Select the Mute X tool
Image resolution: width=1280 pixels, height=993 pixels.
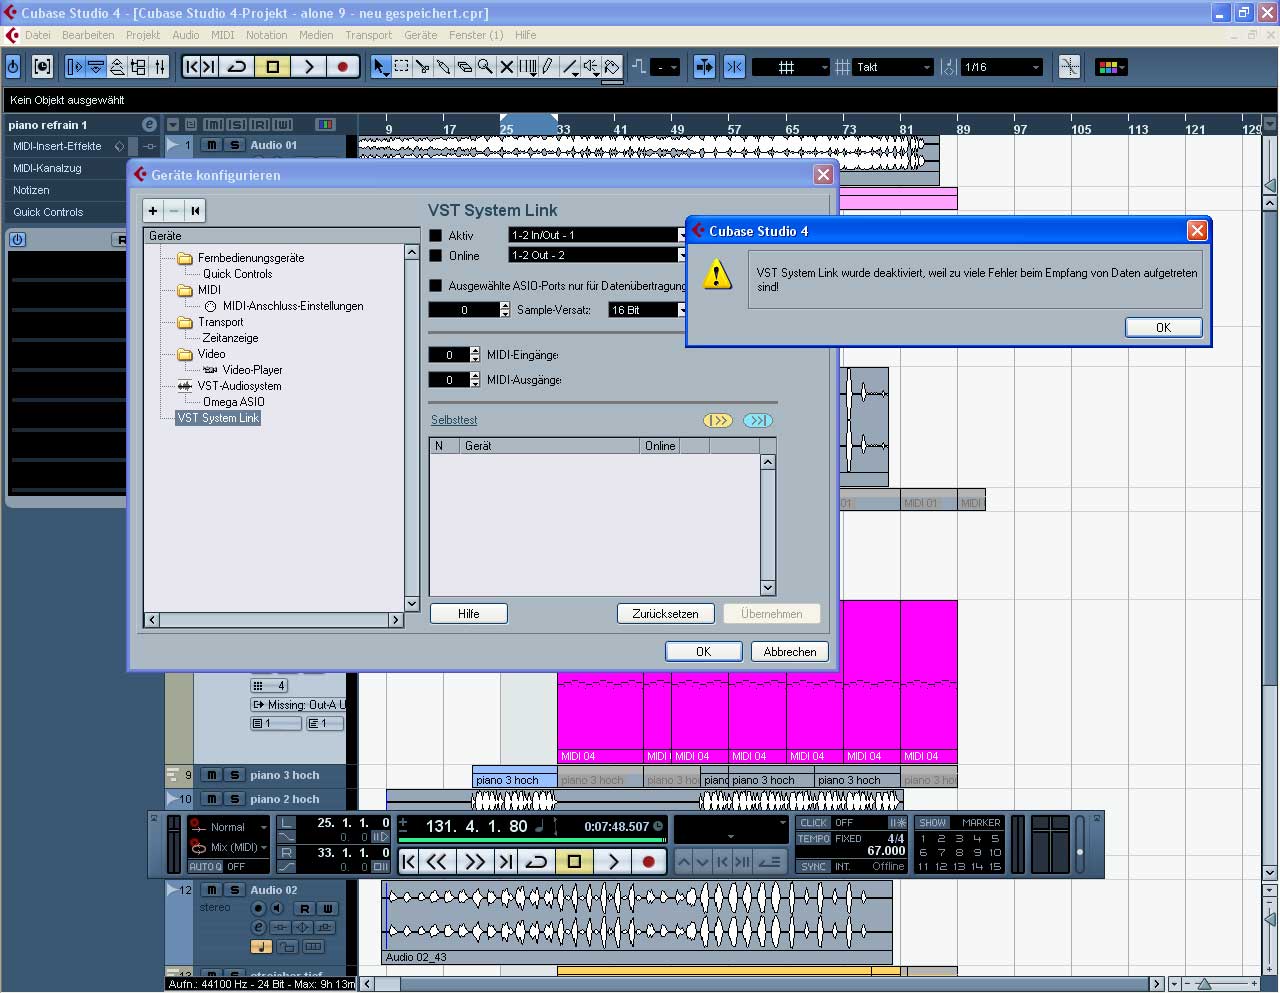506,67
